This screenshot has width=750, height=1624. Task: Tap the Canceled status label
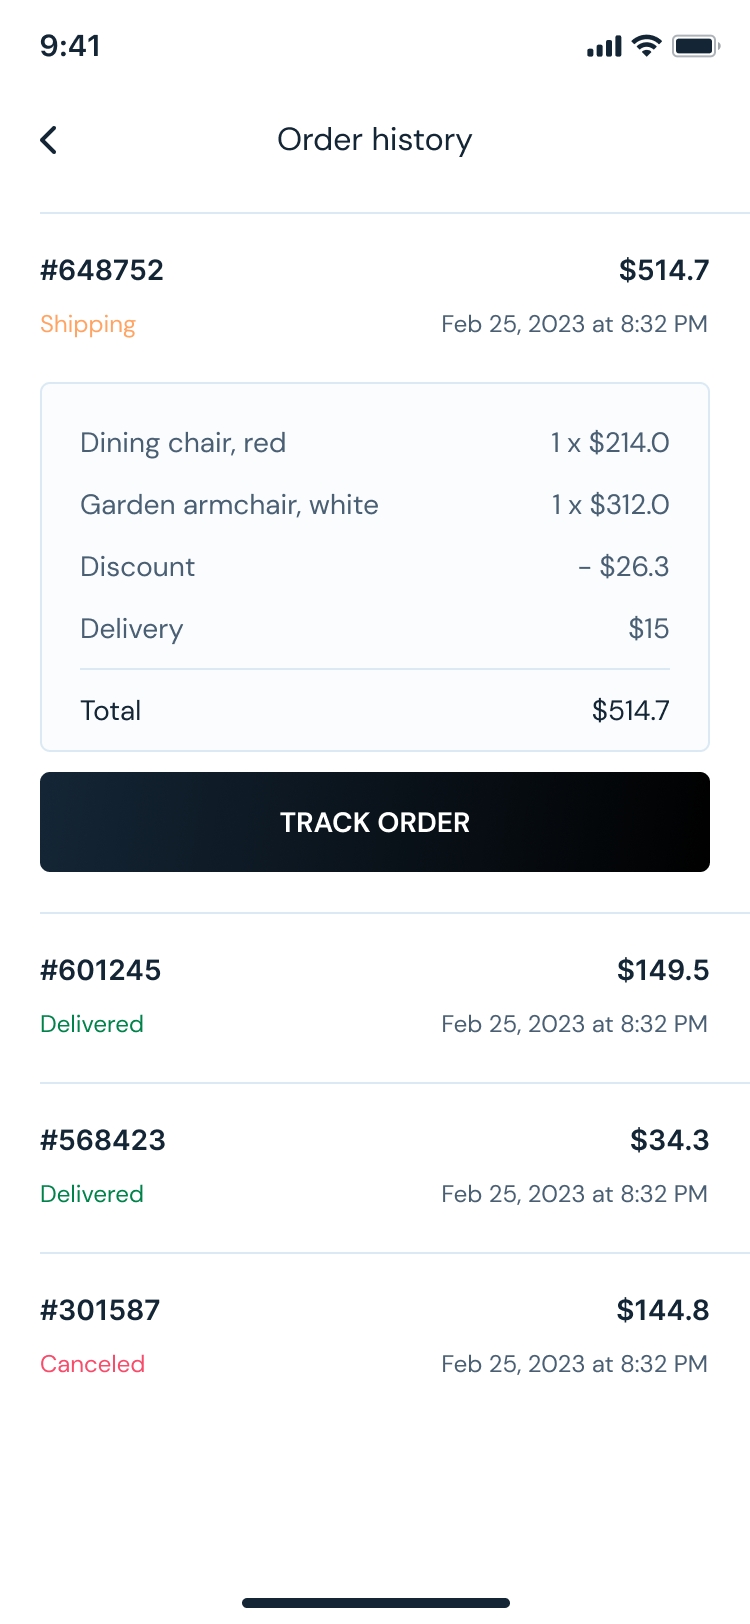point(92,1364)
